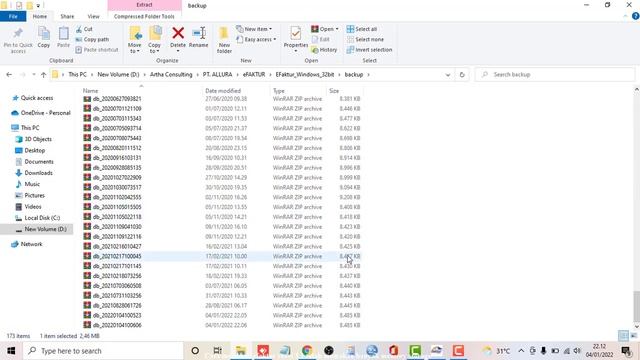The width and height of the screenshot is (640, 360).
Task: Click the Paste icon in the ribbon
Action: (x=63, y=33)
